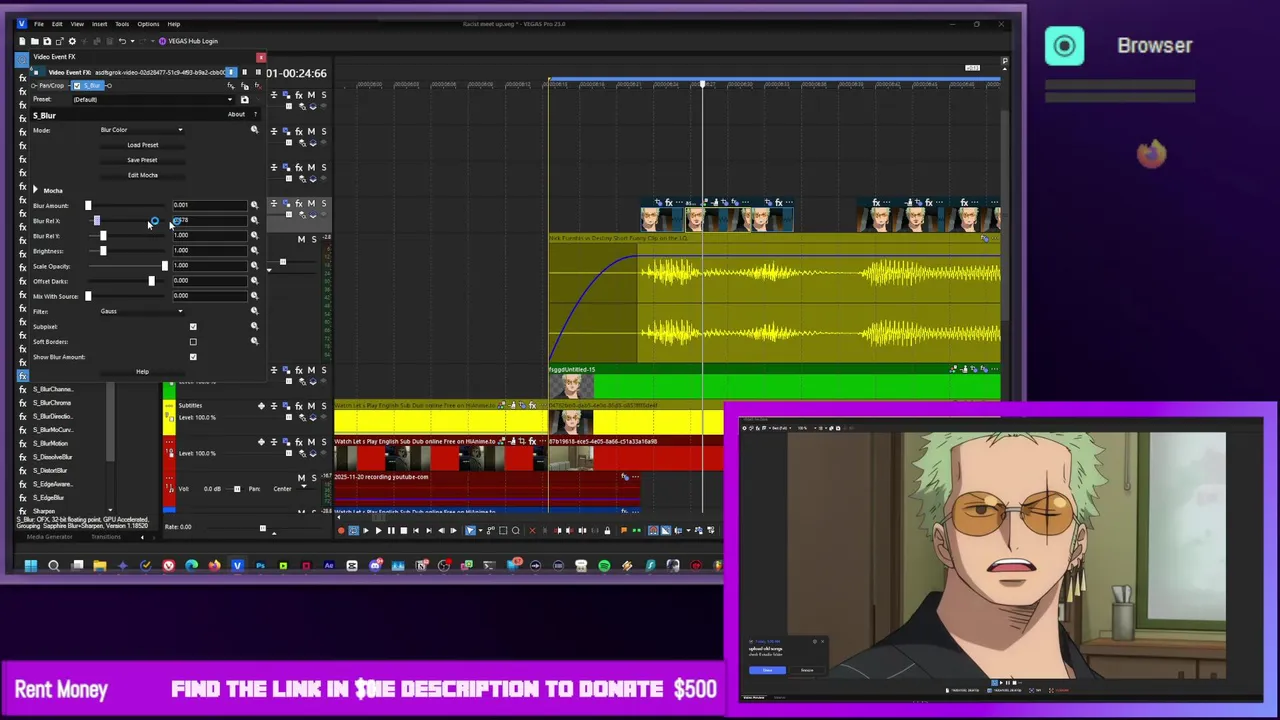Uncheck the Subpixel checkbox
The image size is (1280, 720).
tap(193, 326)
